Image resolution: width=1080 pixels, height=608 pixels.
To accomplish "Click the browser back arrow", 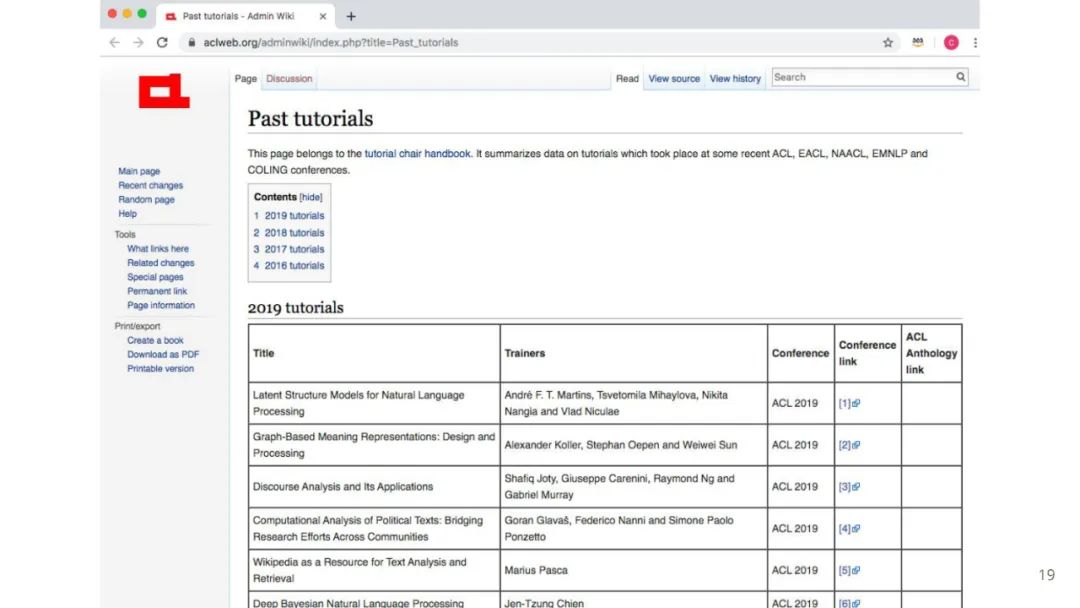I will (114, 43).
